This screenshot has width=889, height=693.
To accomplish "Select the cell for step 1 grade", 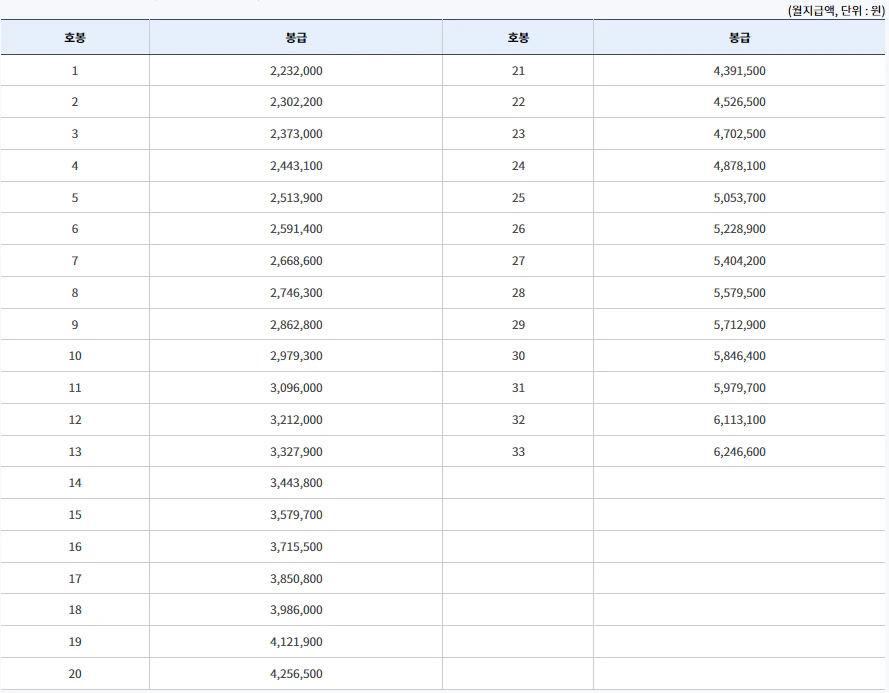I will point(75,70).
